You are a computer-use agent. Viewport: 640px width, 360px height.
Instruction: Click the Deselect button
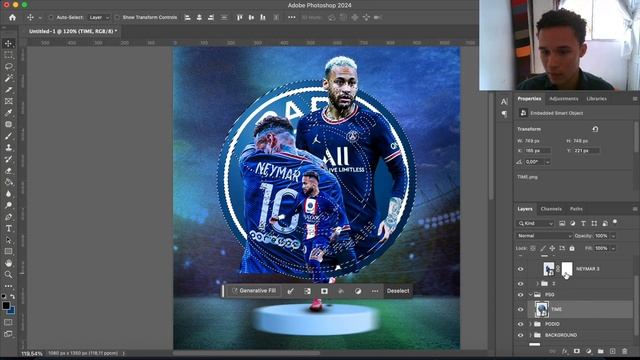click(398, 291)
